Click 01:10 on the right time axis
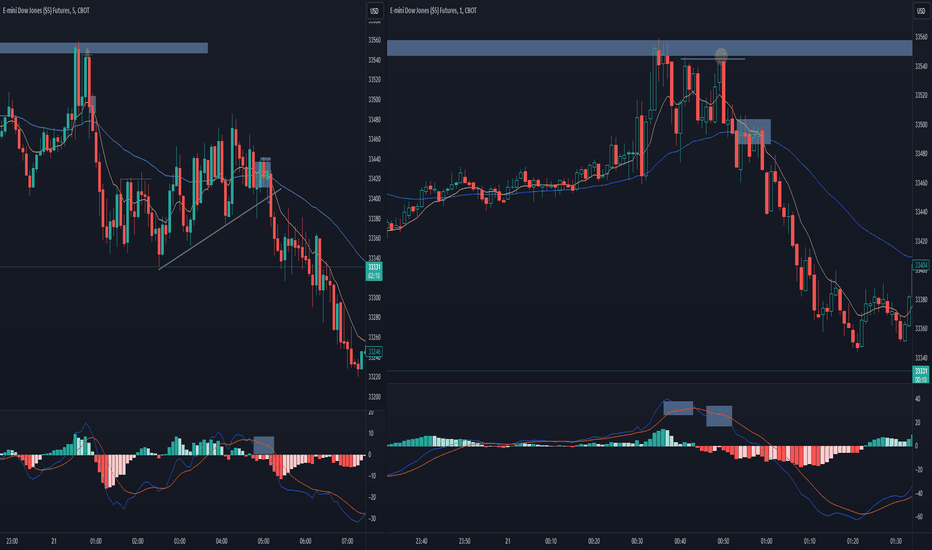 (x=810, y=541)
